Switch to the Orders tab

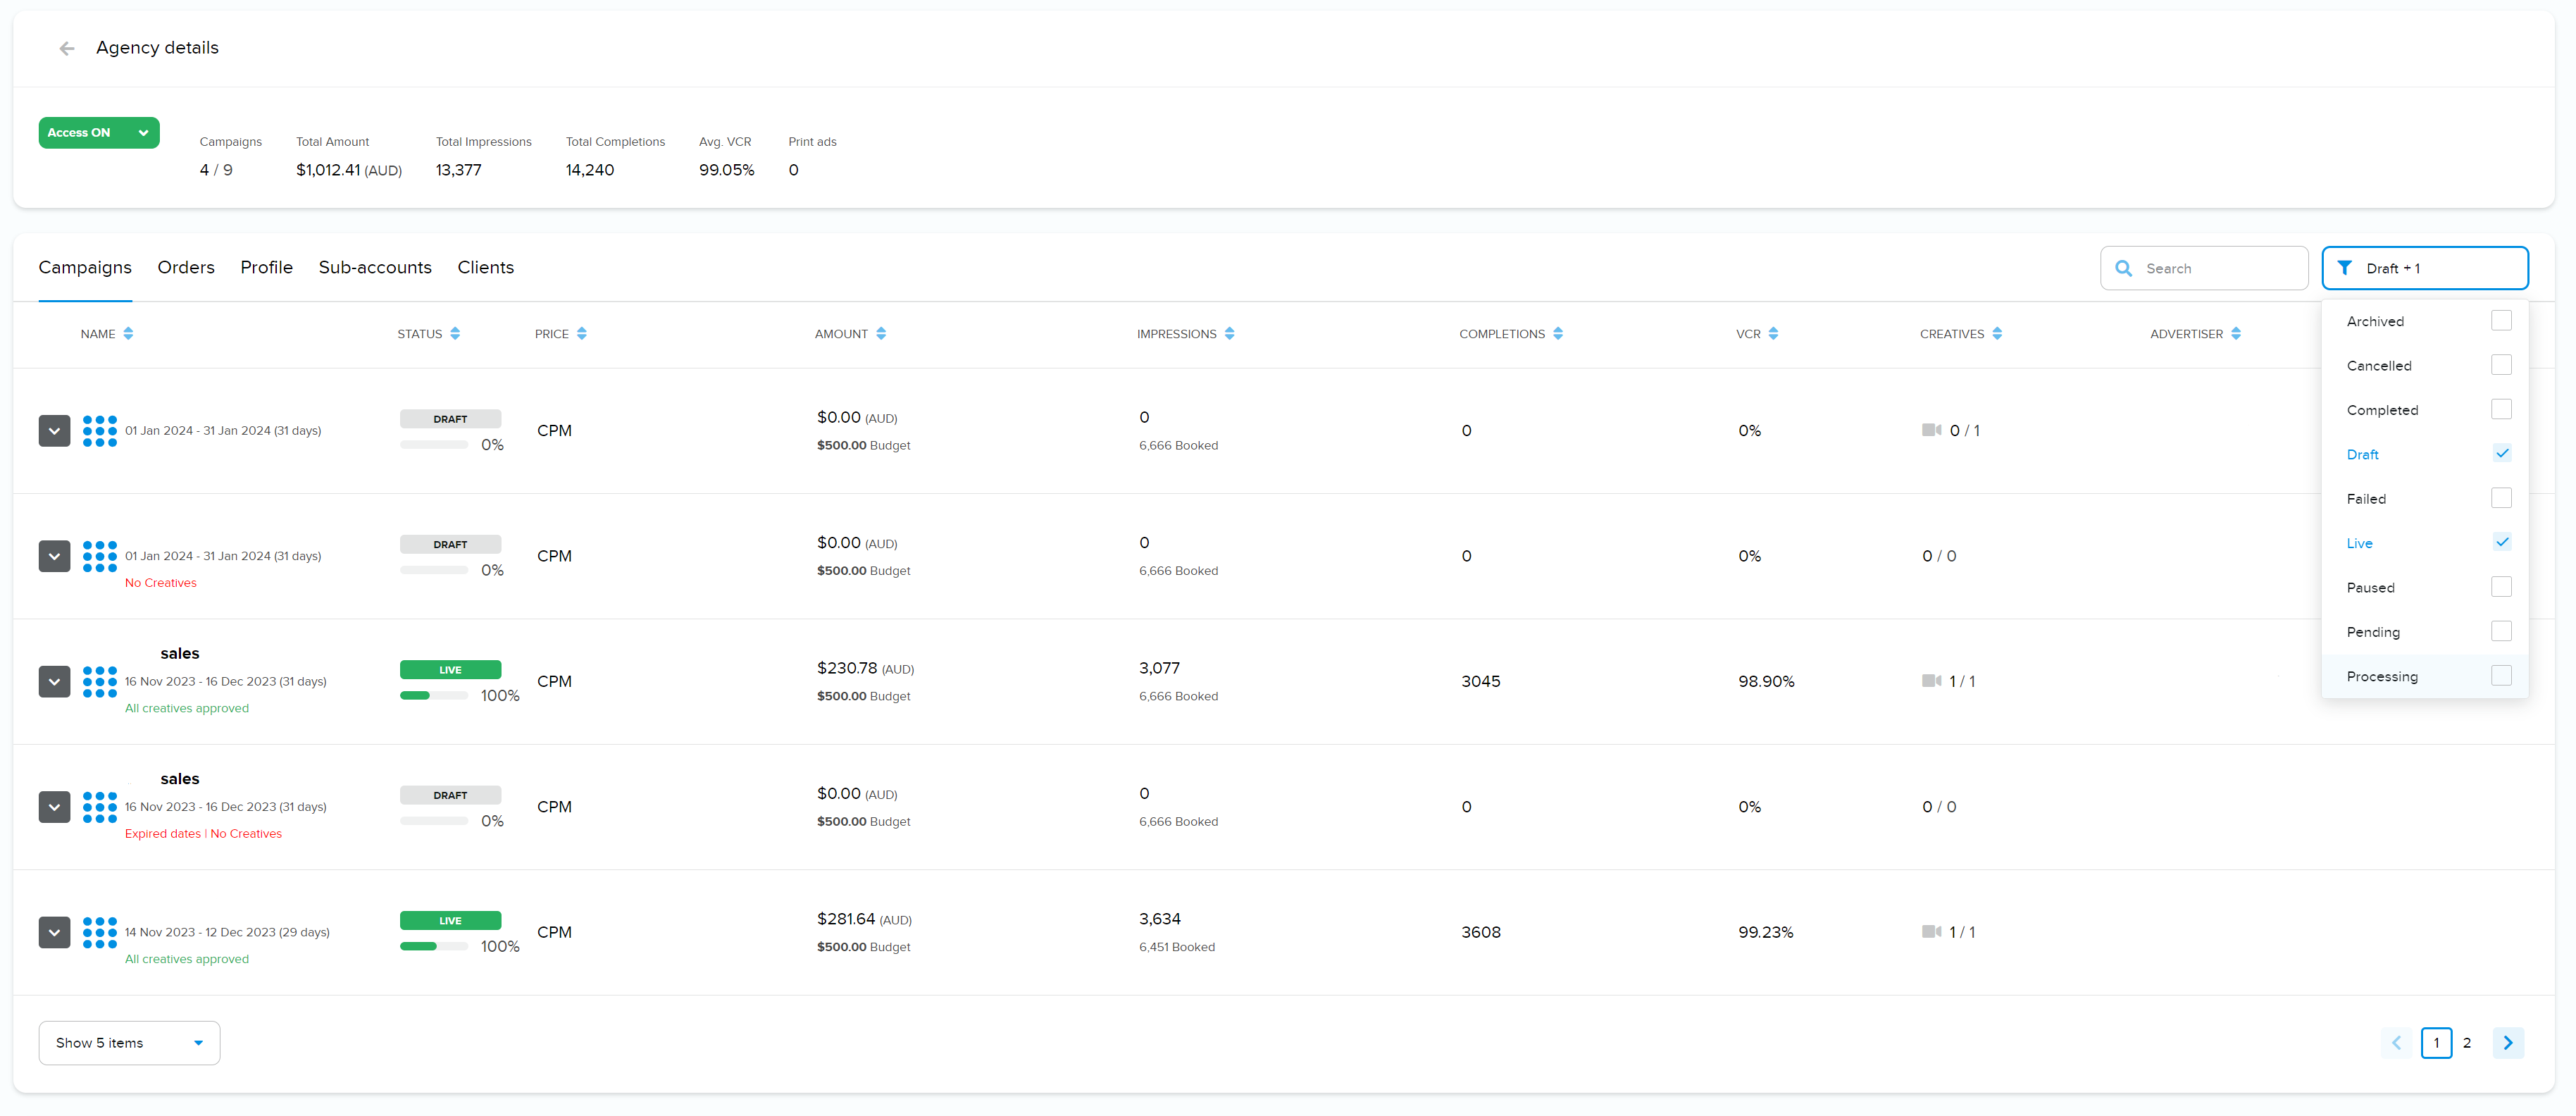click(186, 267)
